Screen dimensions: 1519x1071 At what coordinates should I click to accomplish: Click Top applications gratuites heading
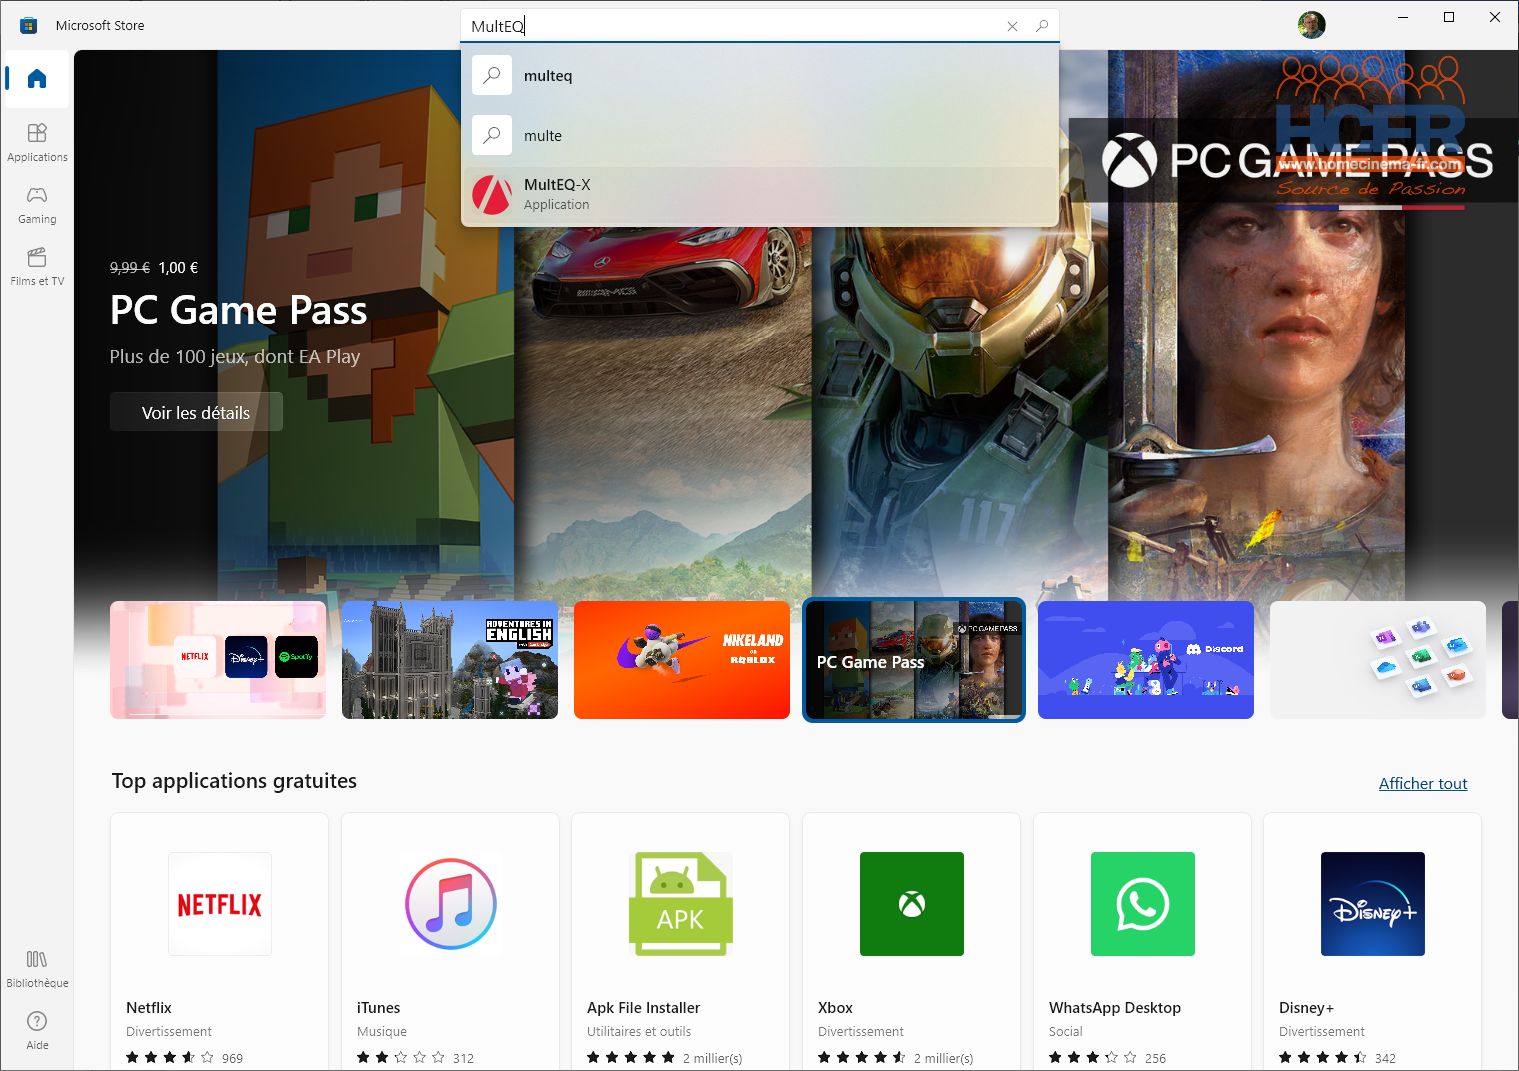click(234, 781)
